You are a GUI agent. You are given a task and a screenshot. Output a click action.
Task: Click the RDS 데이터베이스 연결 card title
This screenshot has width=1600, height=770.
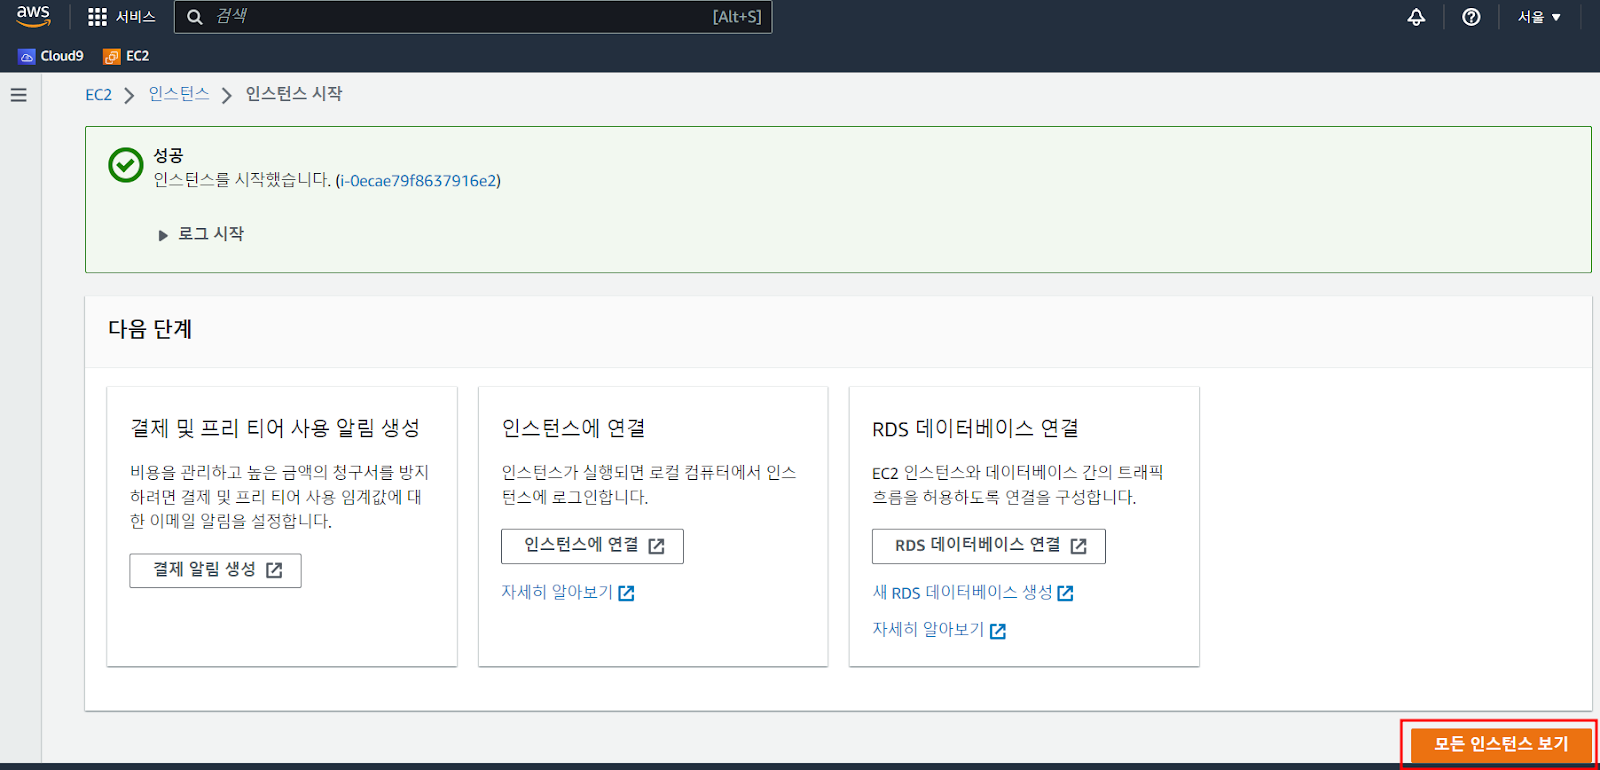click(x=976, y=428)
